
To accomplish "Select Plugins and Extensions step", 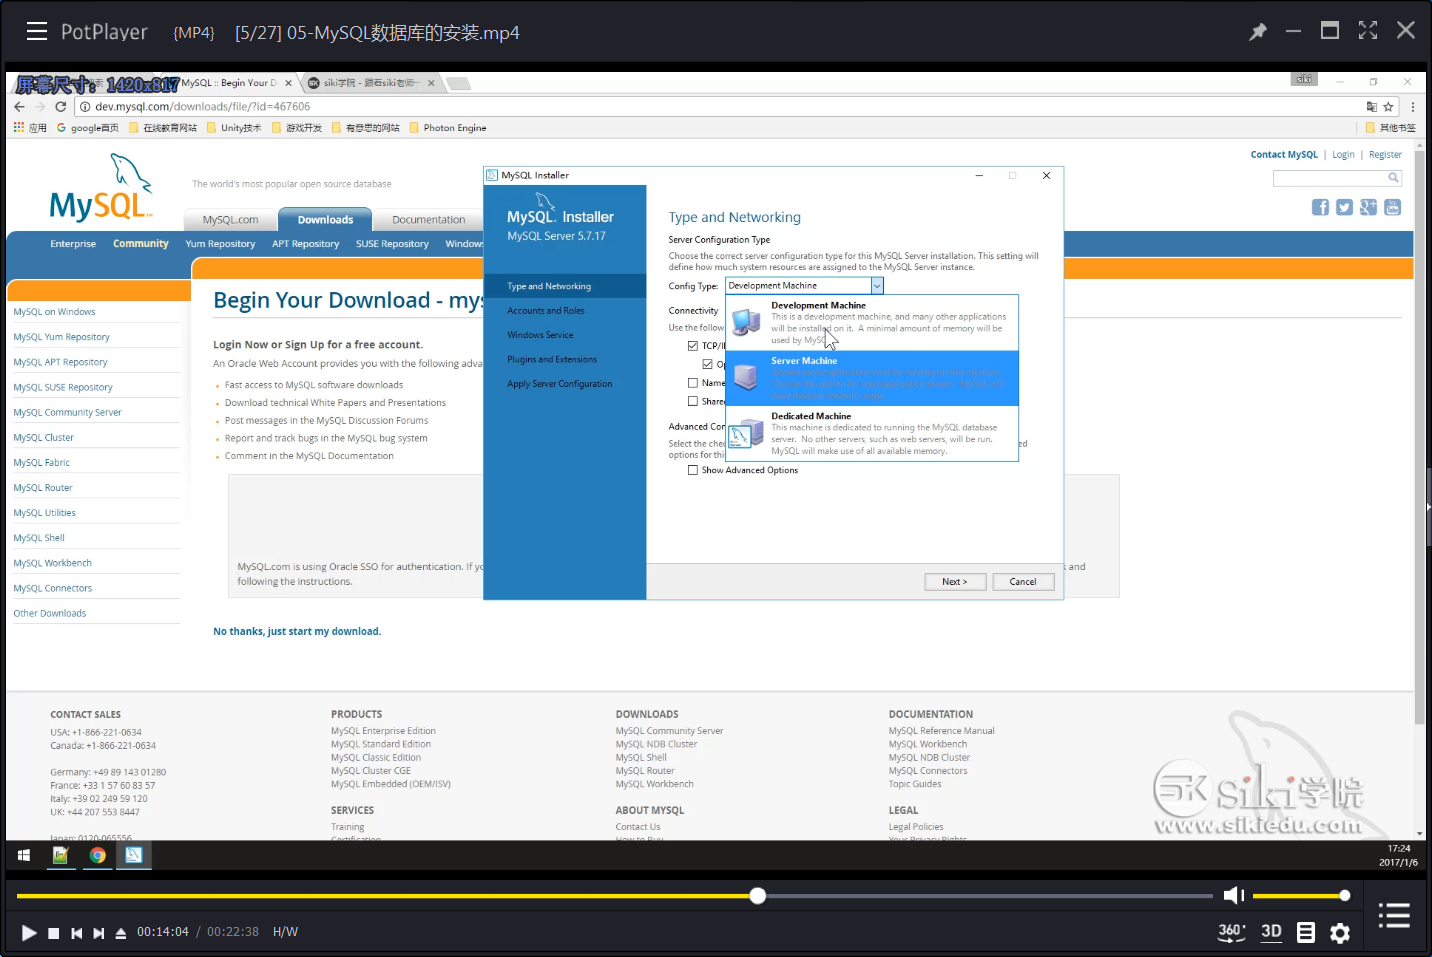I will point(552,359).
